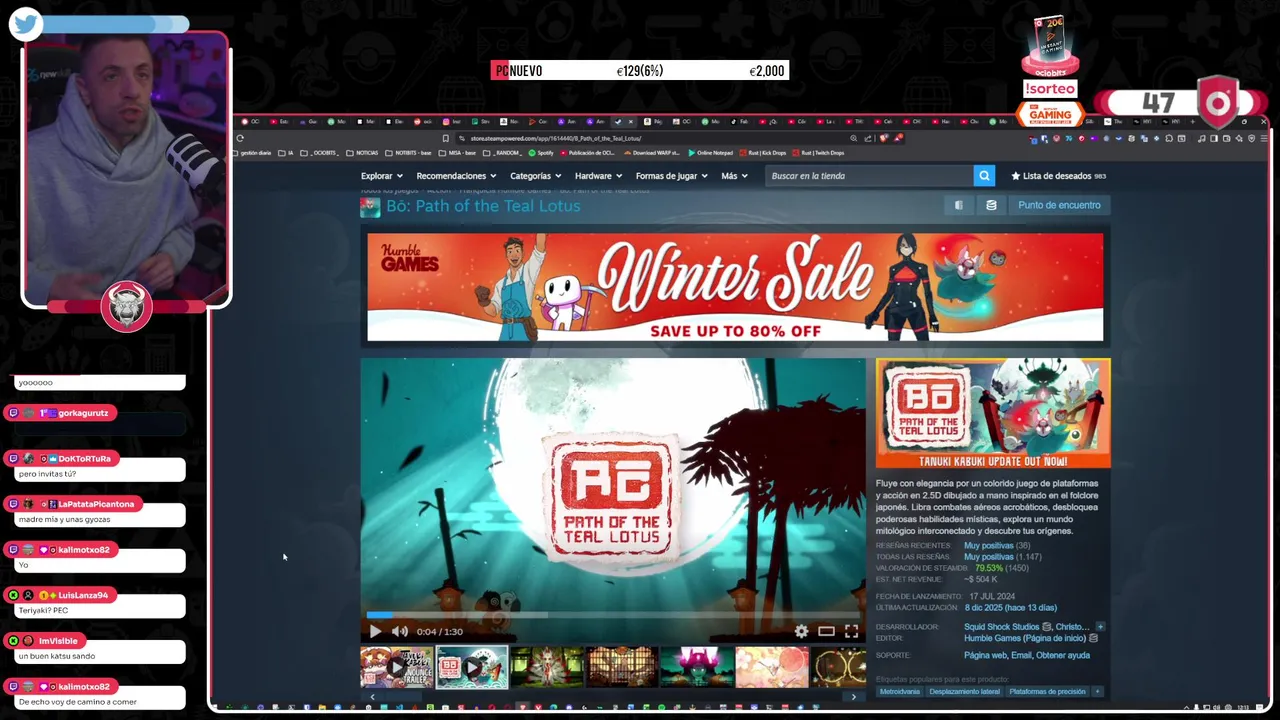Click the SteamDB database icon near title

pyautogui.click(x=991, y=205)
